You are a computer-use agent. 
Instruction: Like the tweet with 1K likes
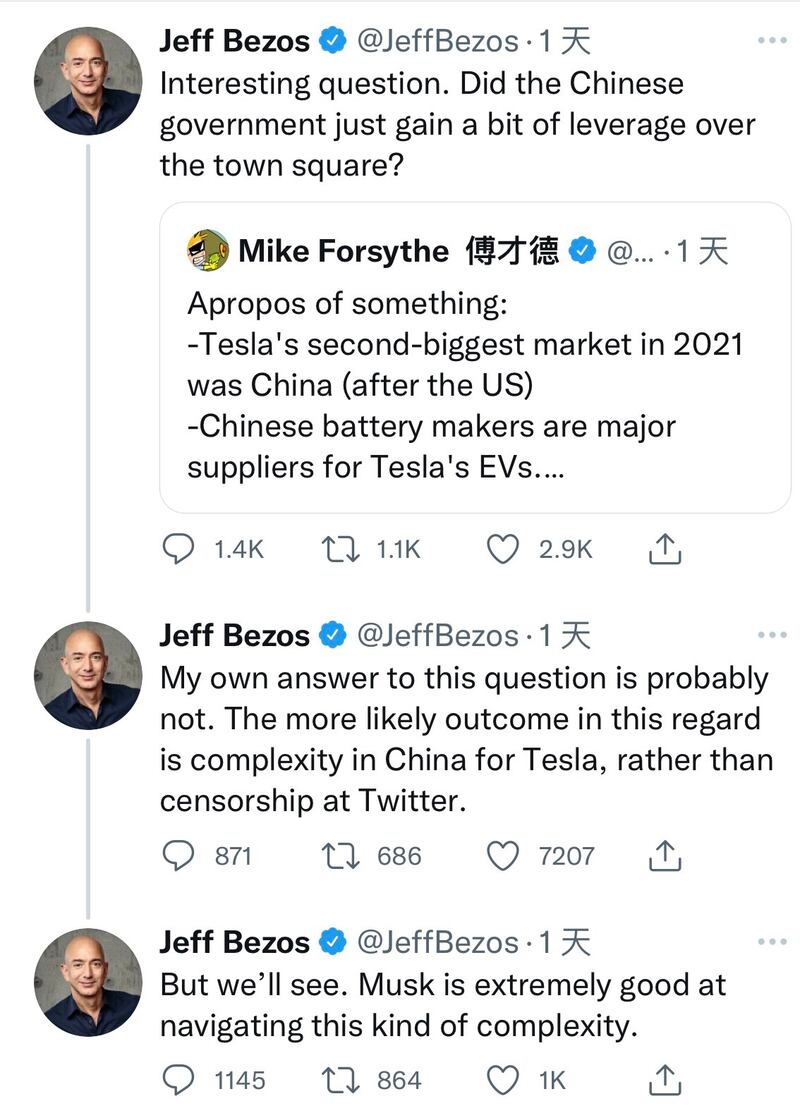[501, 1080]
